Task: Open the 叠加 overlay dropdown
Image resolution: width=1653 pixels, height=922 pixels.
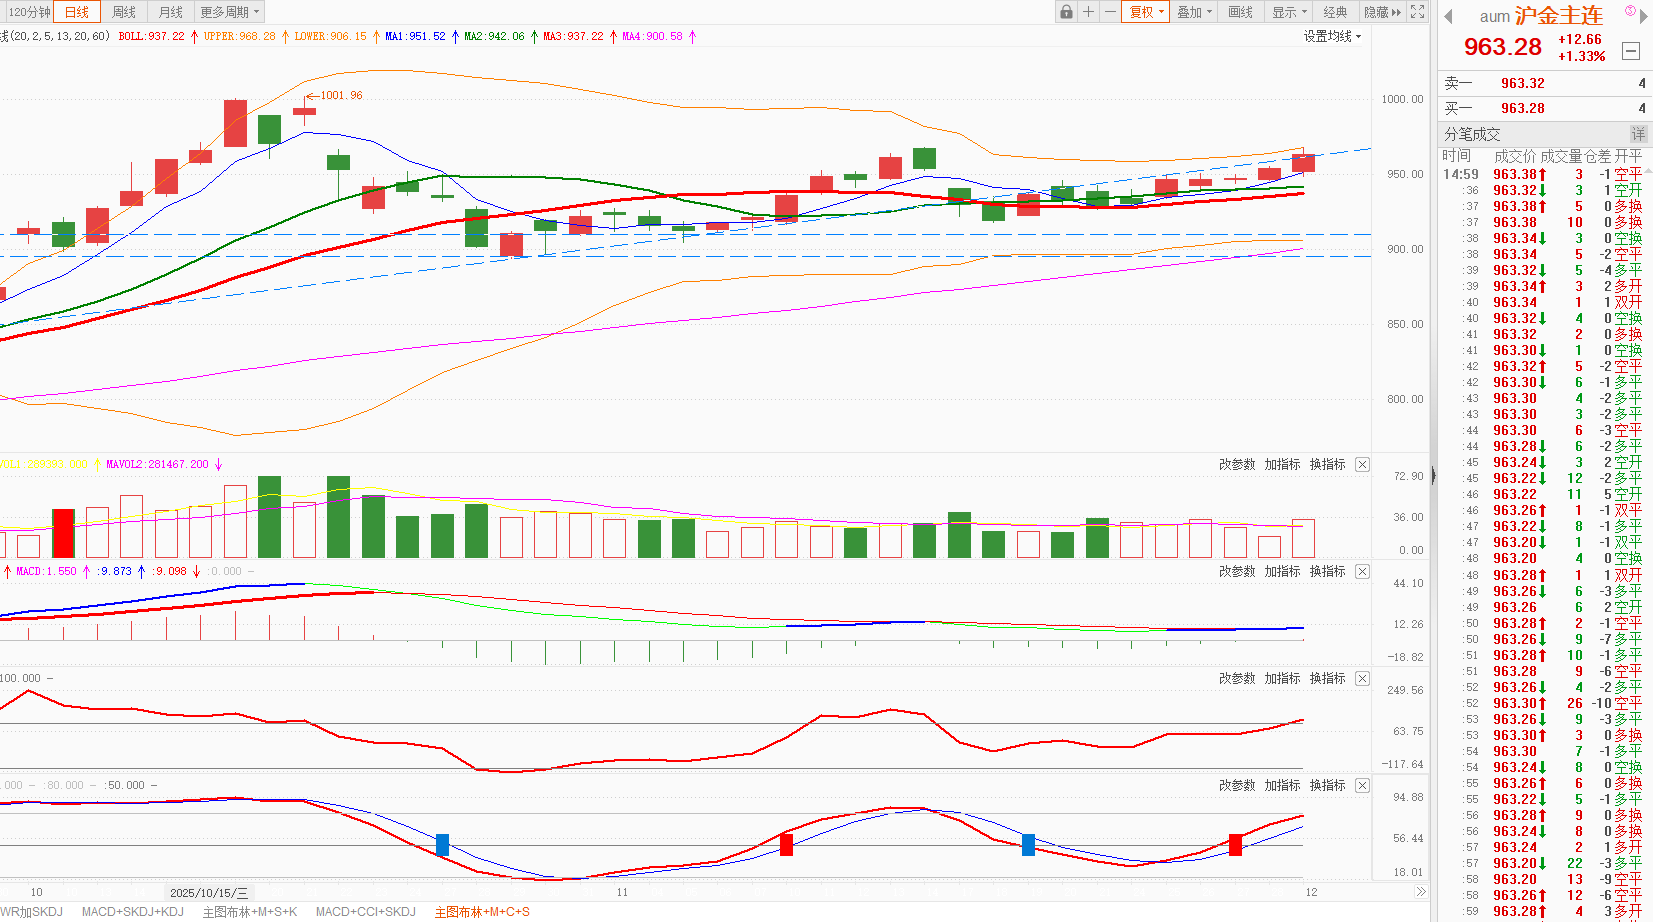Action: pos(1194,12)
